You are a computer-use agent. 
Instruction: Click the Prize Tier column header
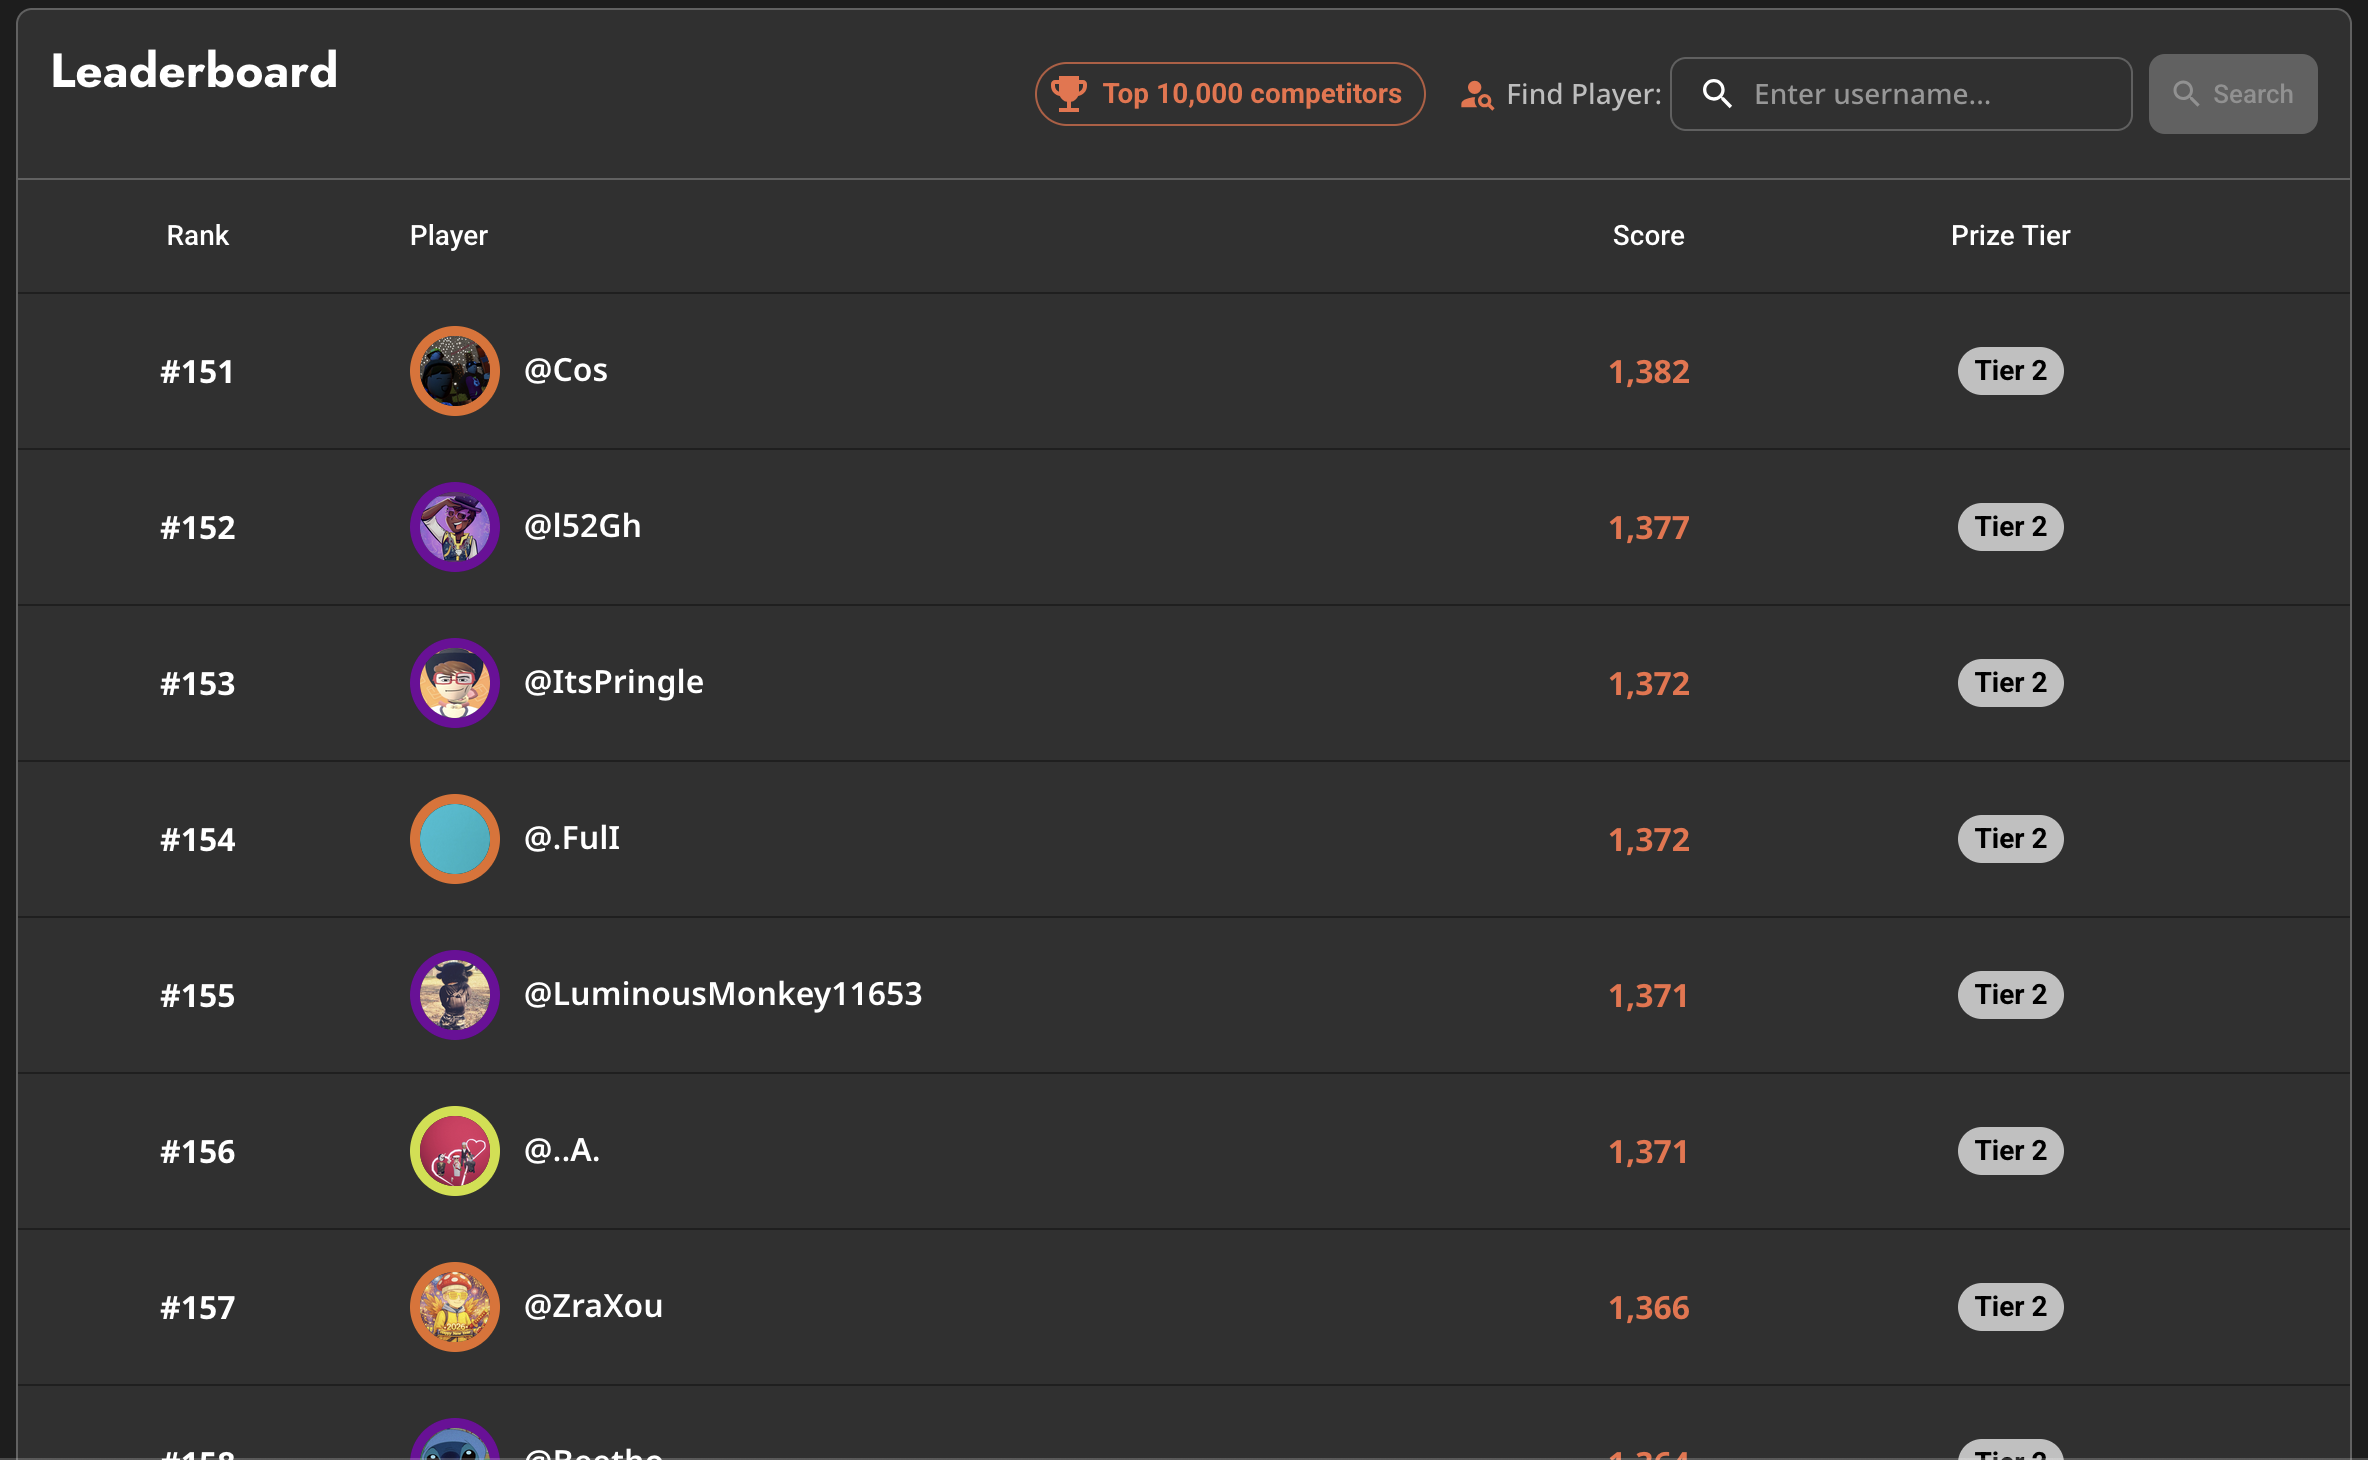[x=2010, y=236]
